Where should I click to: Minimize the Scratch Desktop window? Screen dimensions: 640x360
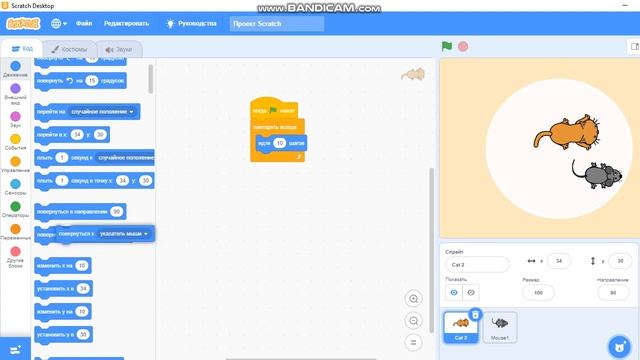[x=625, y=5]
